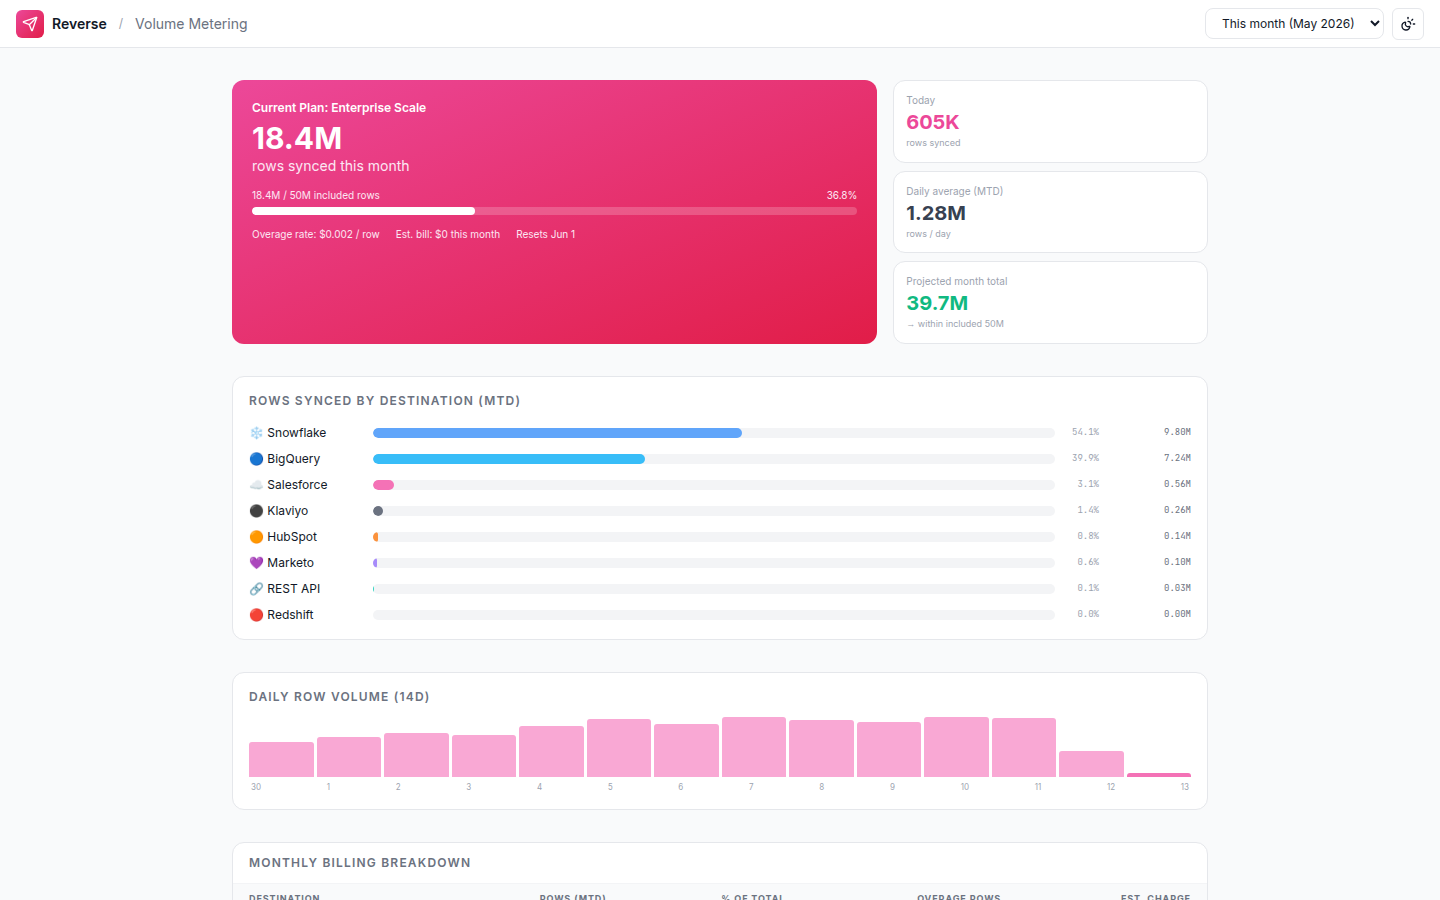Click the Snowflake destination icon

tap(256, 433)
